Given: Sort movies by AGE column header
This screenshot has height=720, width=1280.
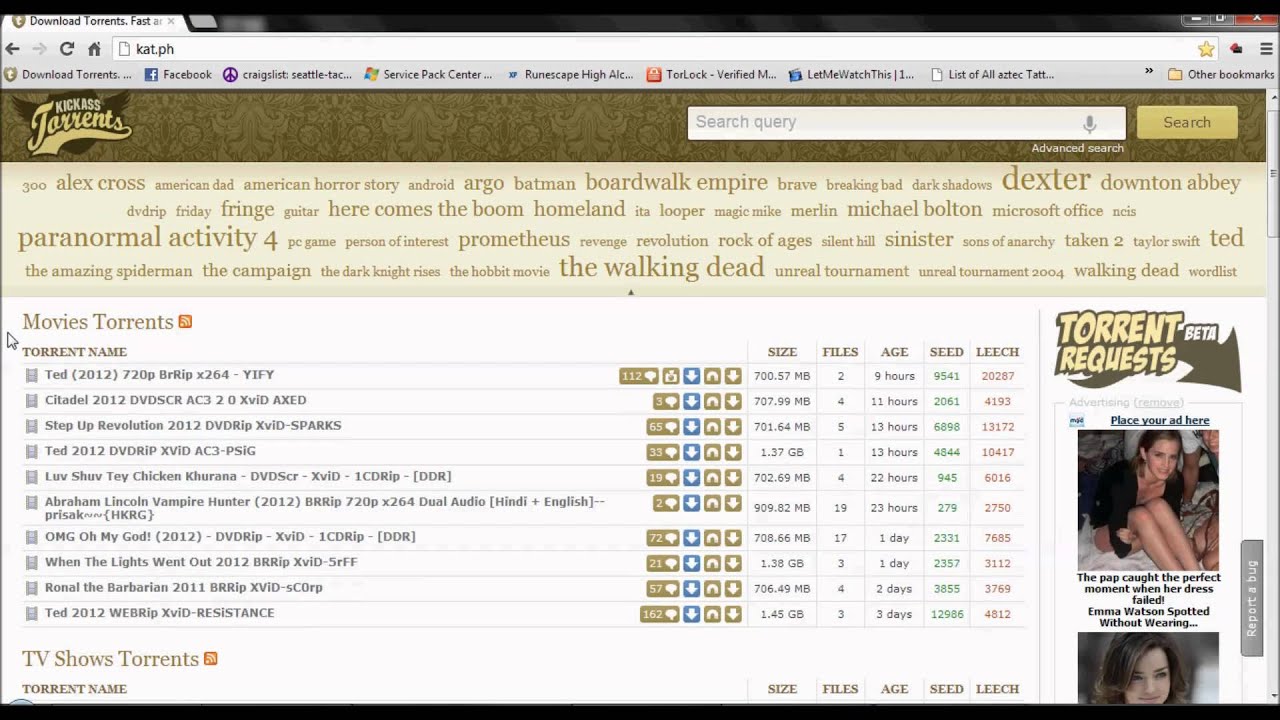Looking at the screenshot, I should click(x=894, y=352).
